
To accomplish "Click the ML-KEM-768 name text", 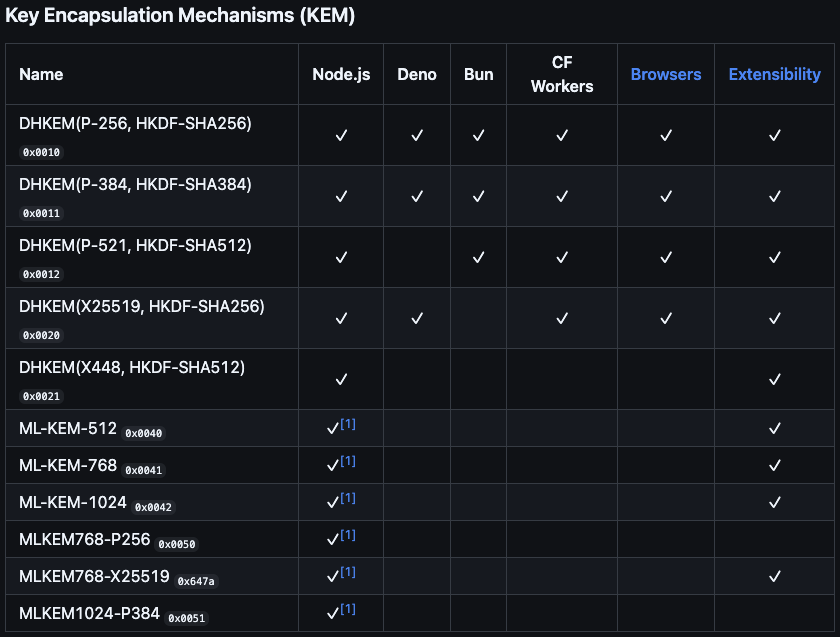I will pos(68,466).
